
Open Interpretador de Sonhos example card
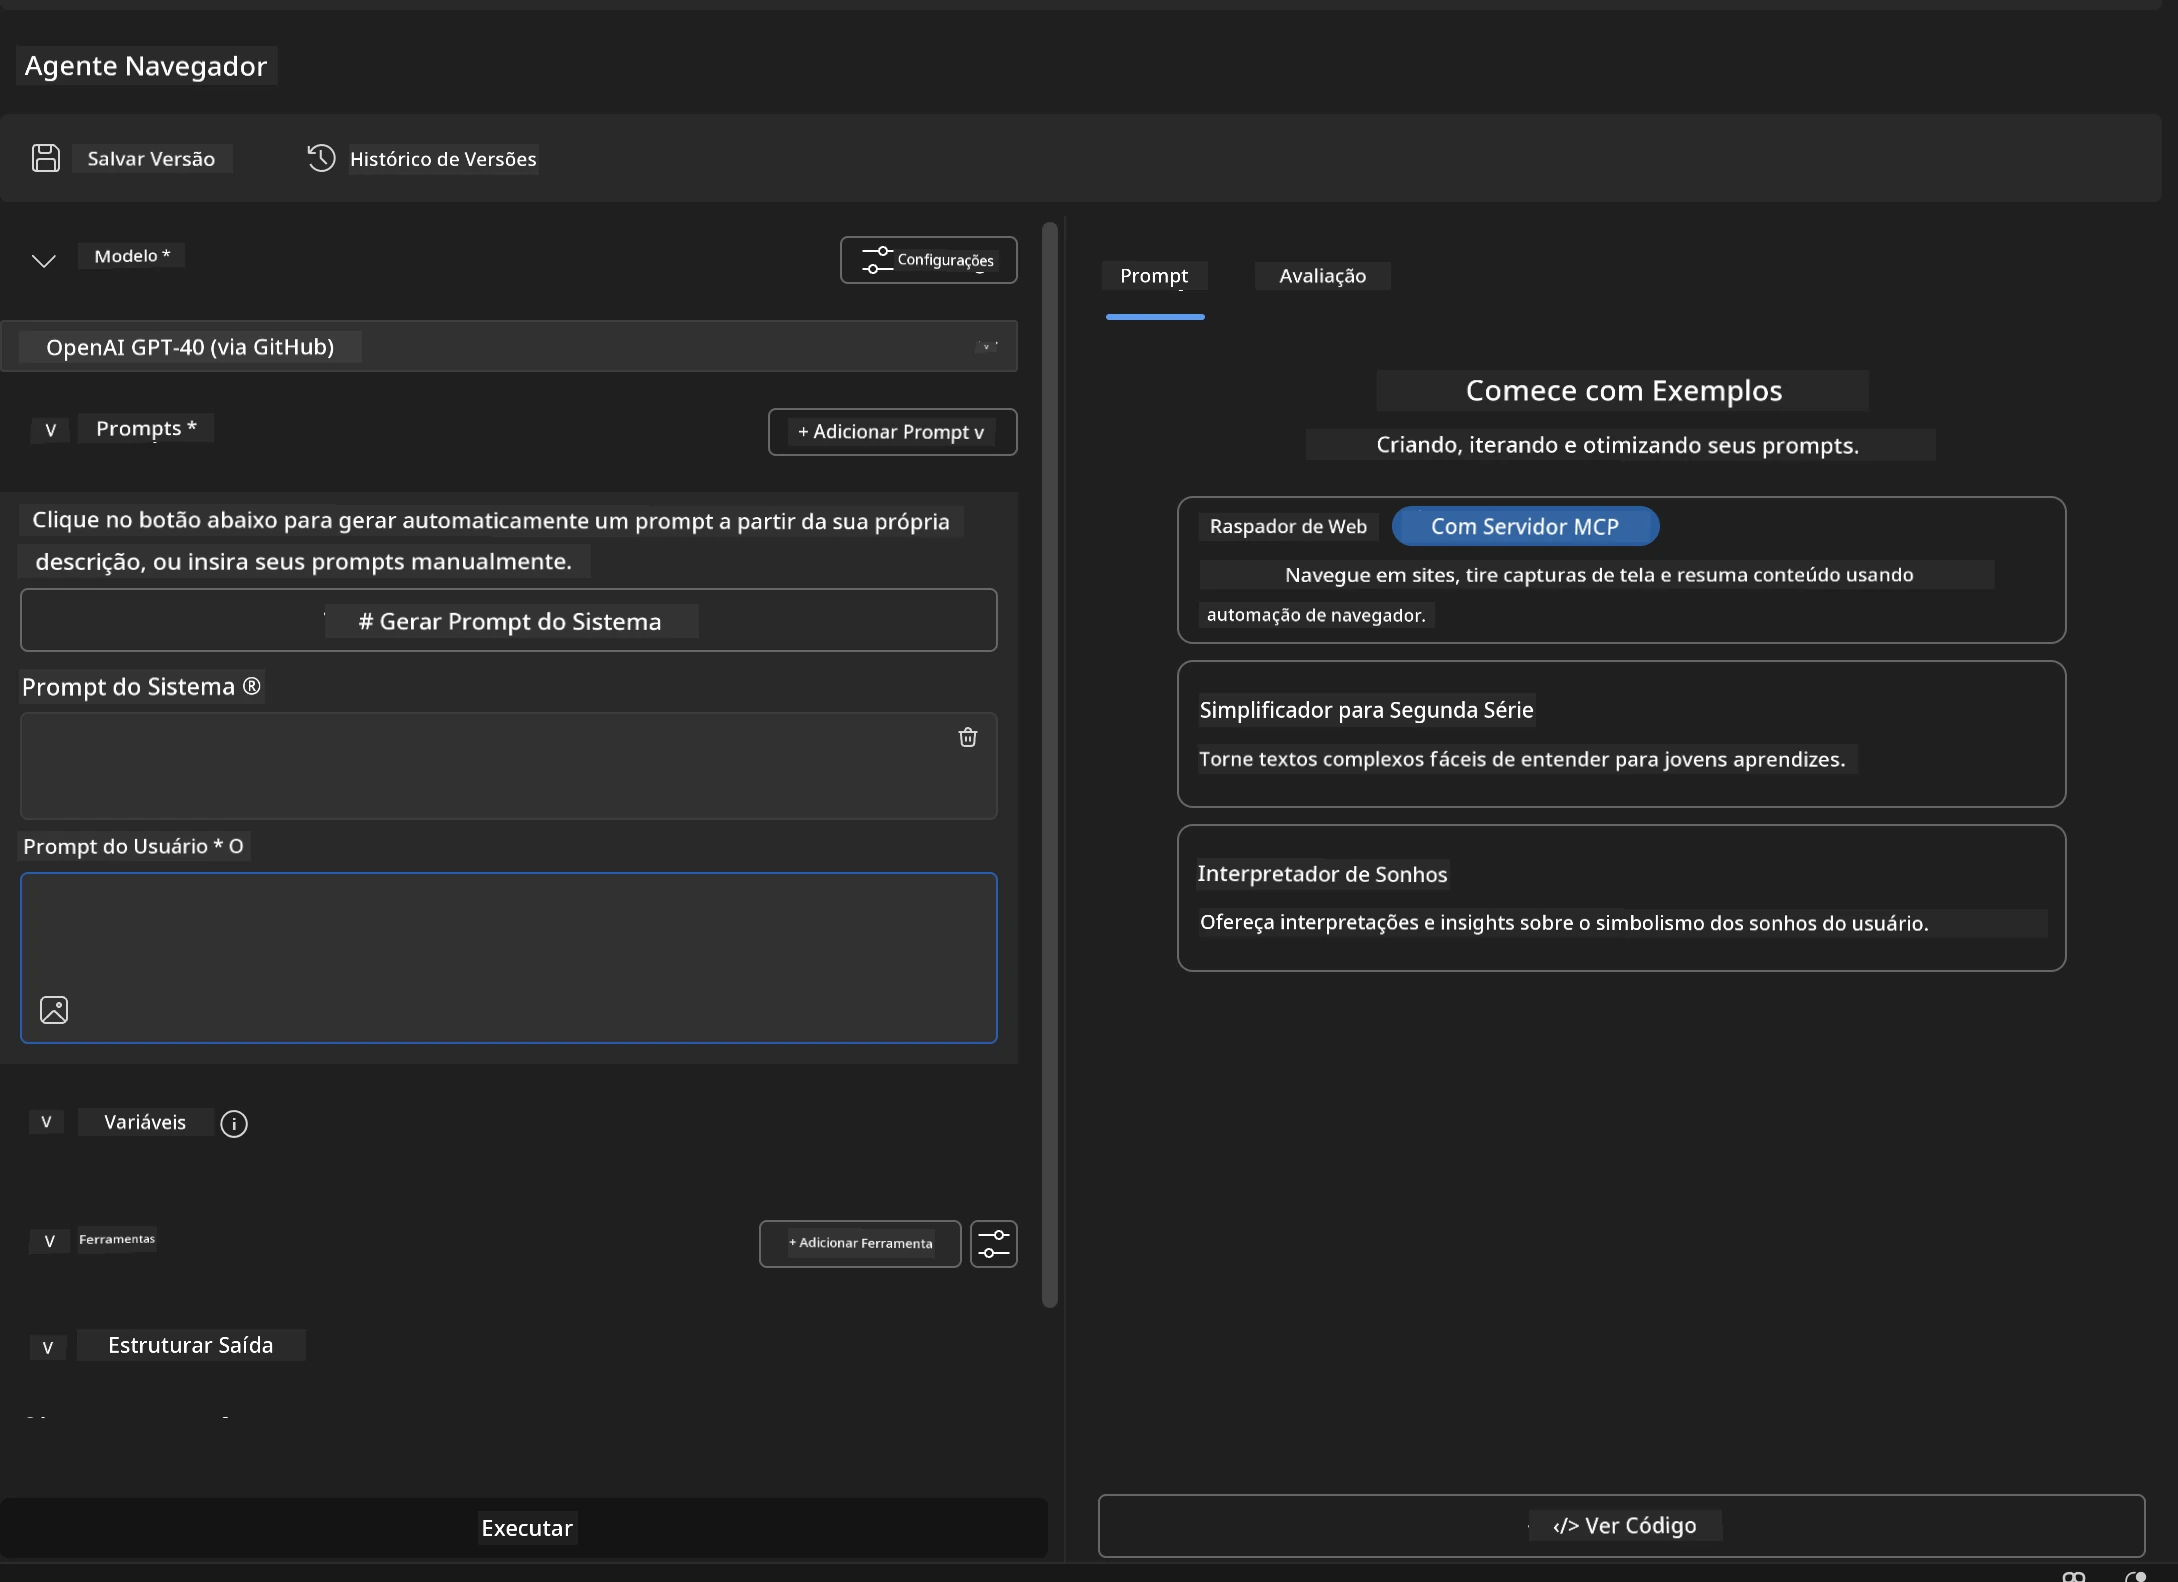[1621, 898]
